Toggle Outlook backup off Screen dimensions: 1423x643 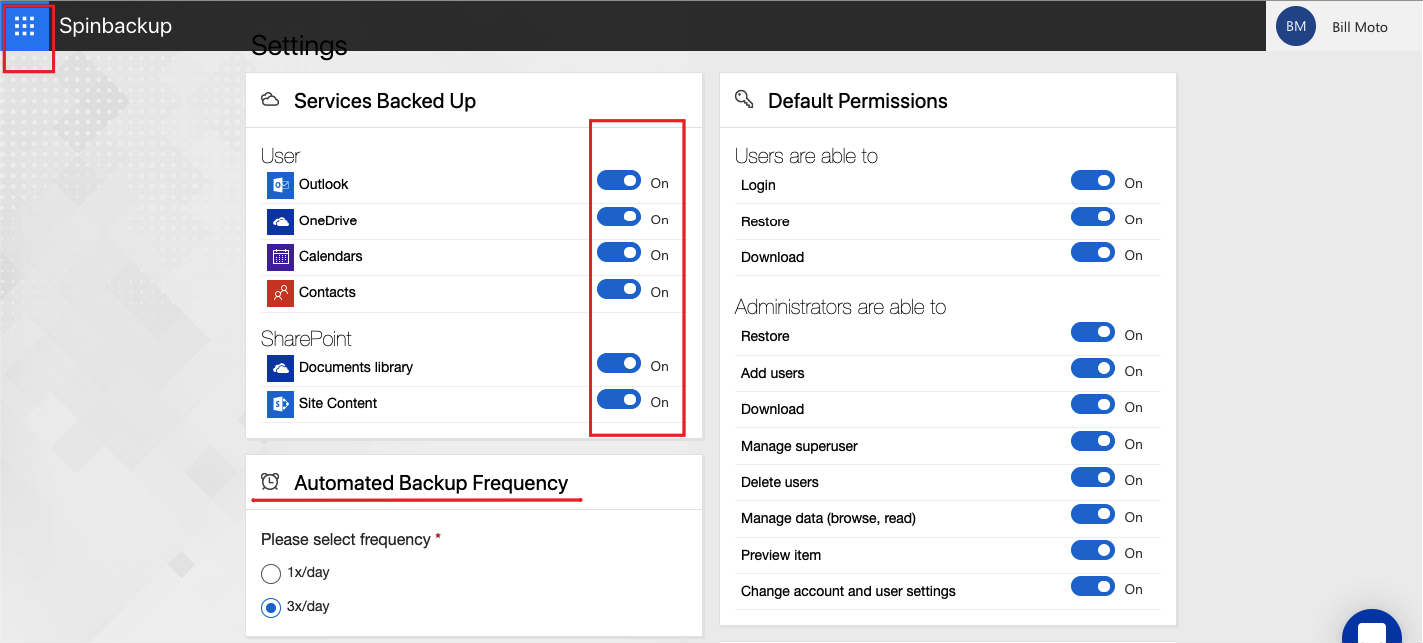pyautogui.click(x=619, y=181)
